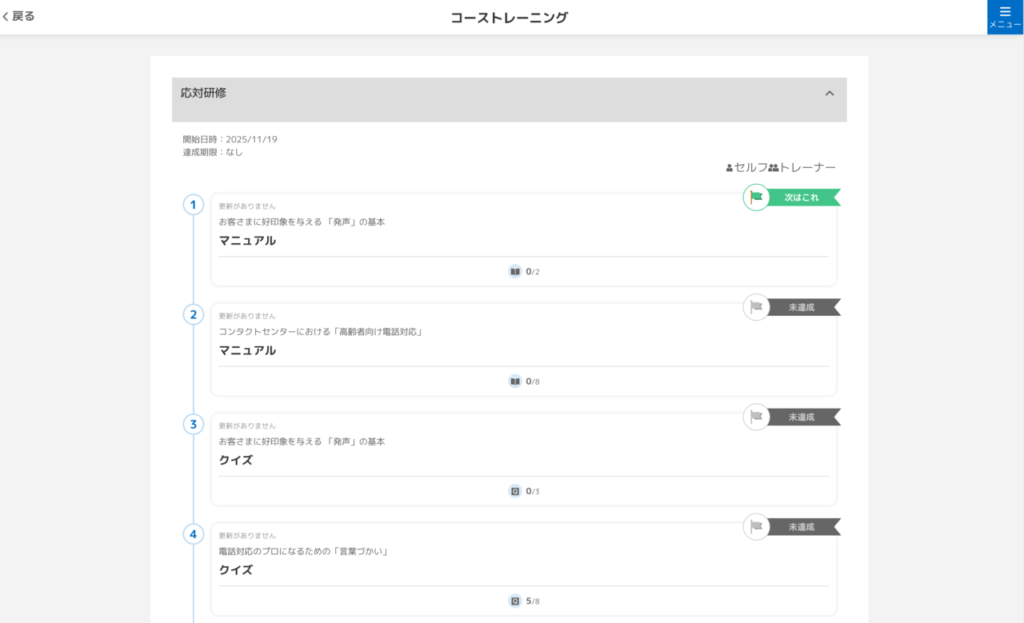Click the gray flag icon on step 4
This screenshot has height=623, width=1024.
(756, 527)
